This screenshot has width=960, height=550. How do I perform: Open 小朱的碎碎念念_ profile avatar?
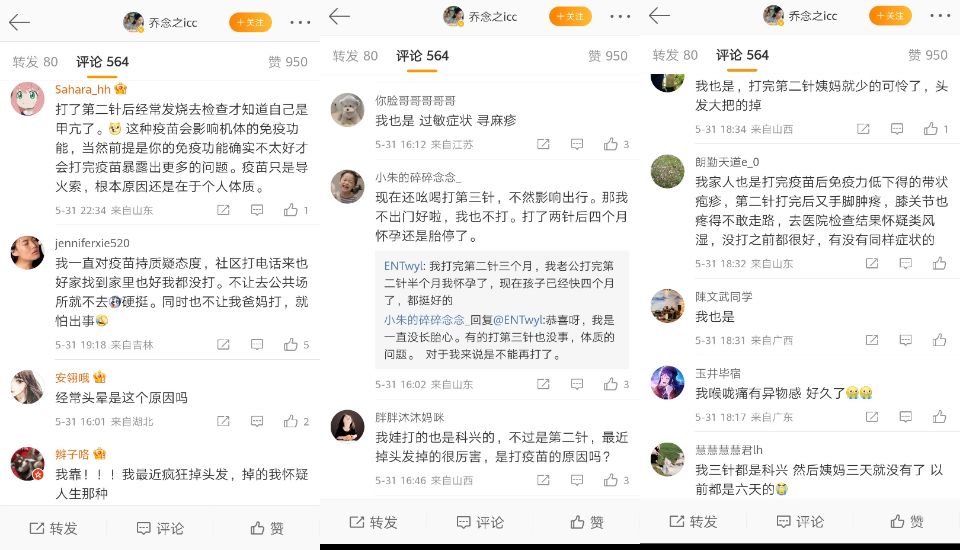pos(347,186)
